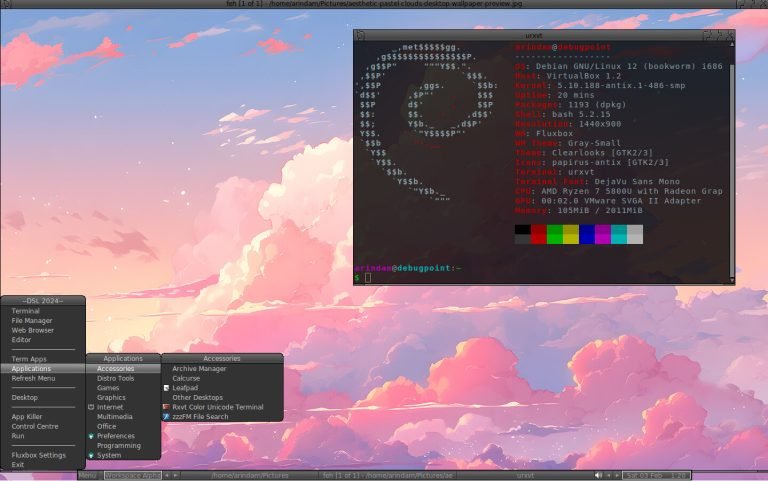768x481 pixels.
Task: Click the magenta neofetch color block
Action: pos(603,235)
